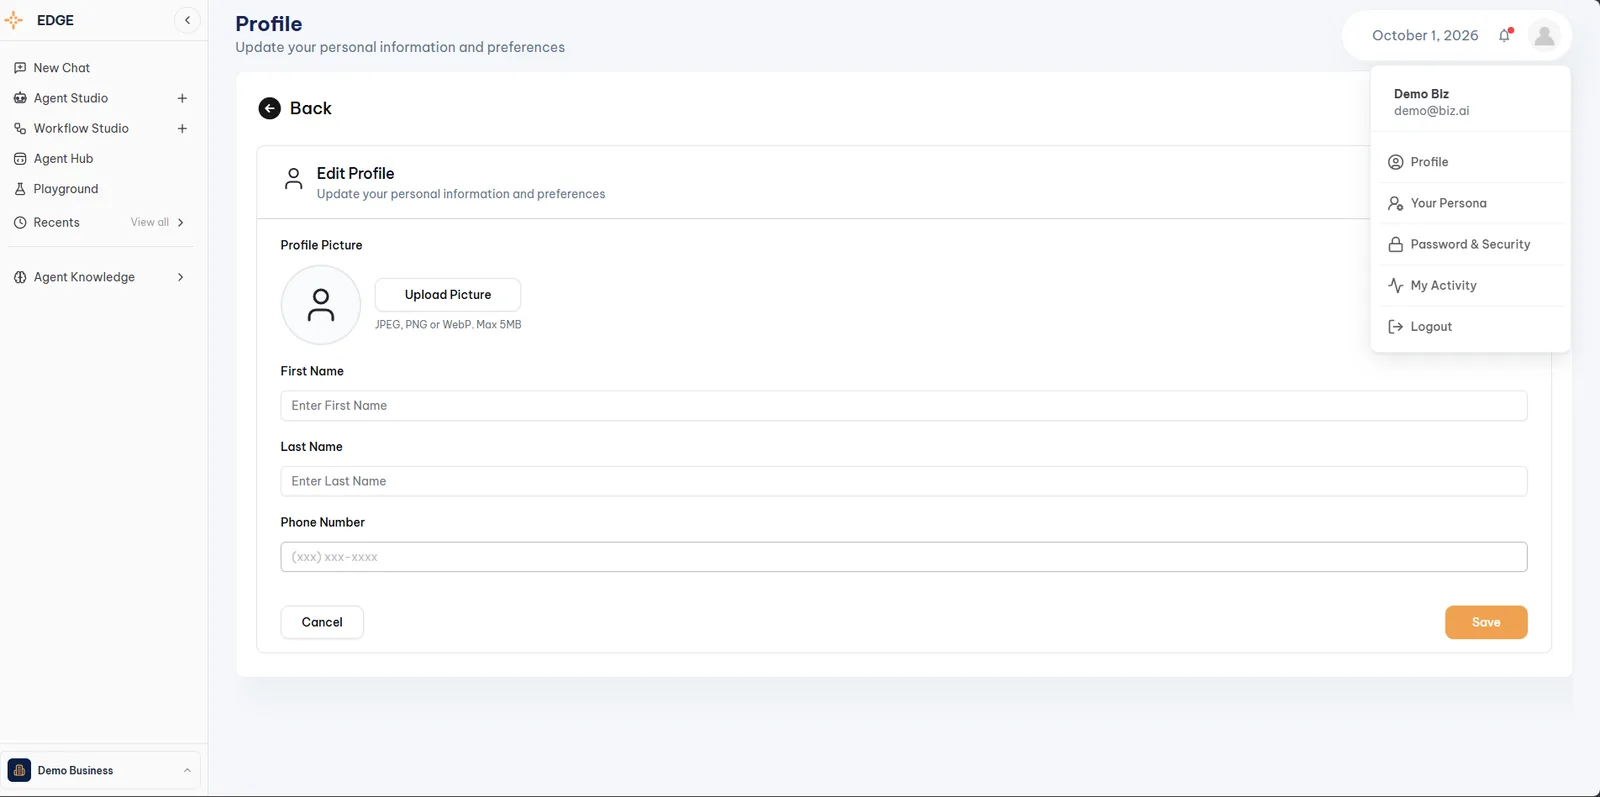Click the Agent Knowledge globe icon
1600x797 pixels.
pyautogui.click(x=20, y=277)
